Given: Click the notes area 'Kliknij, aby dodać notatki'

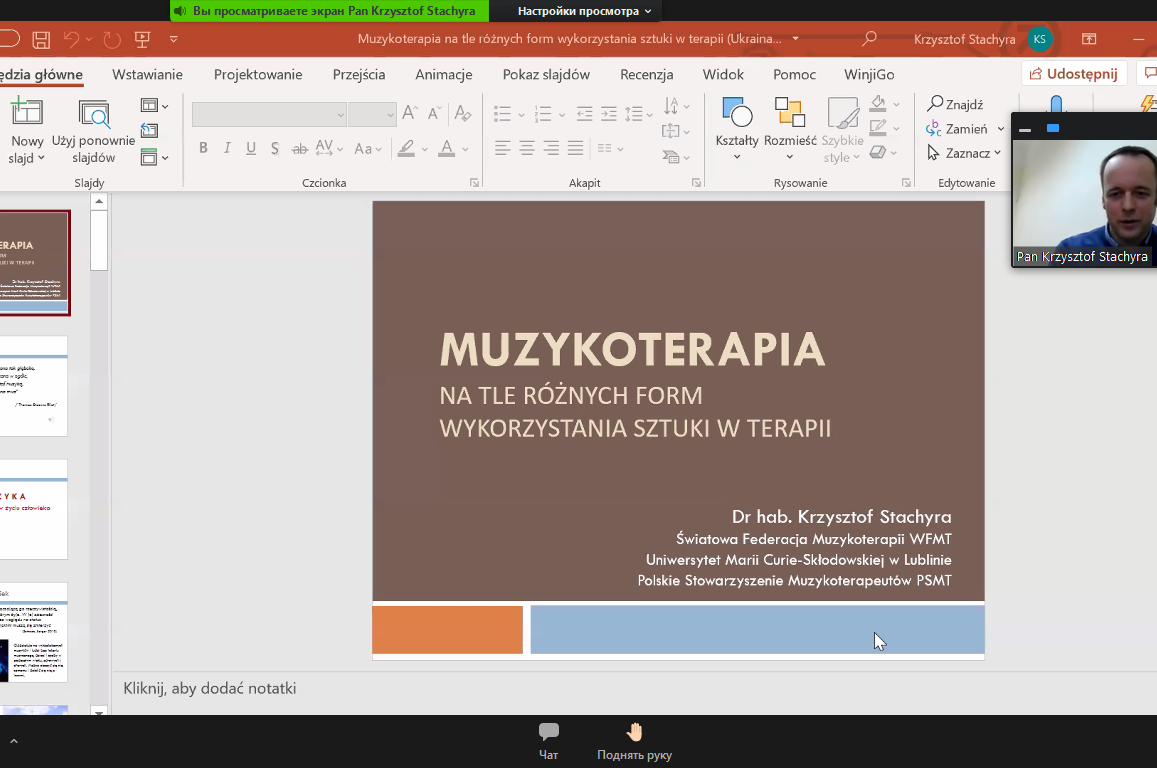Looking at the screenshot, I should click(x=210, y=688).
